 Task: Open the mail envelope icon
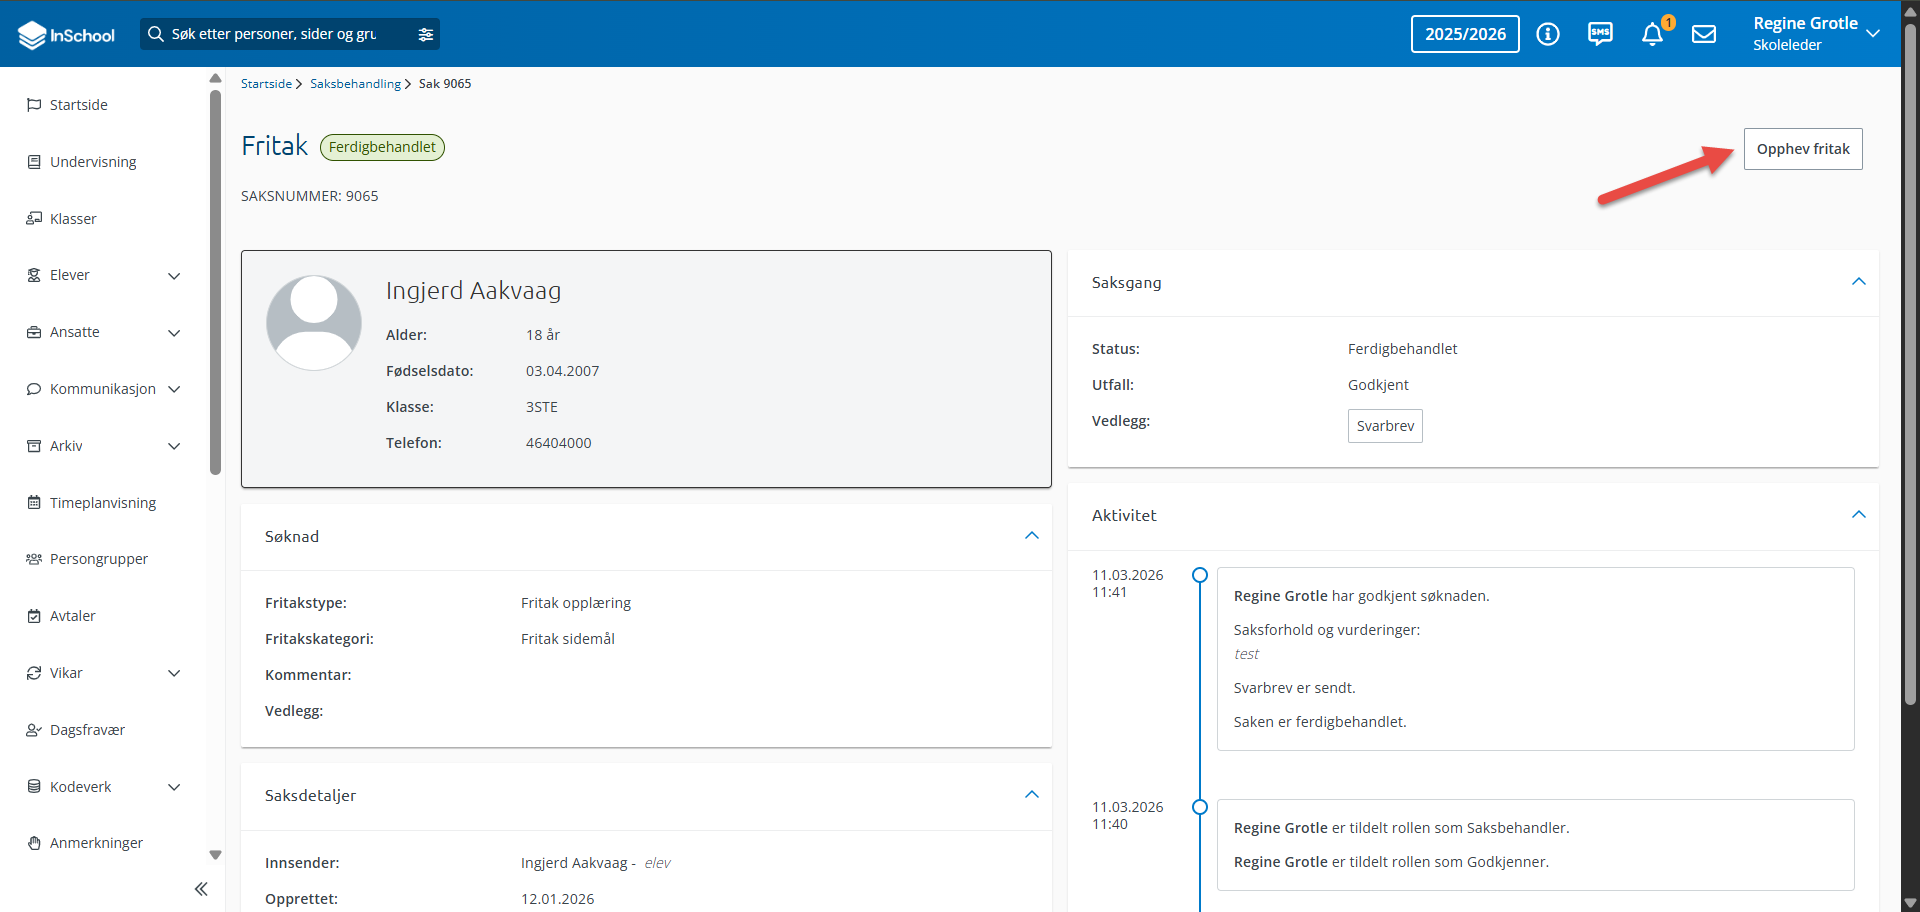(1704, 34)
